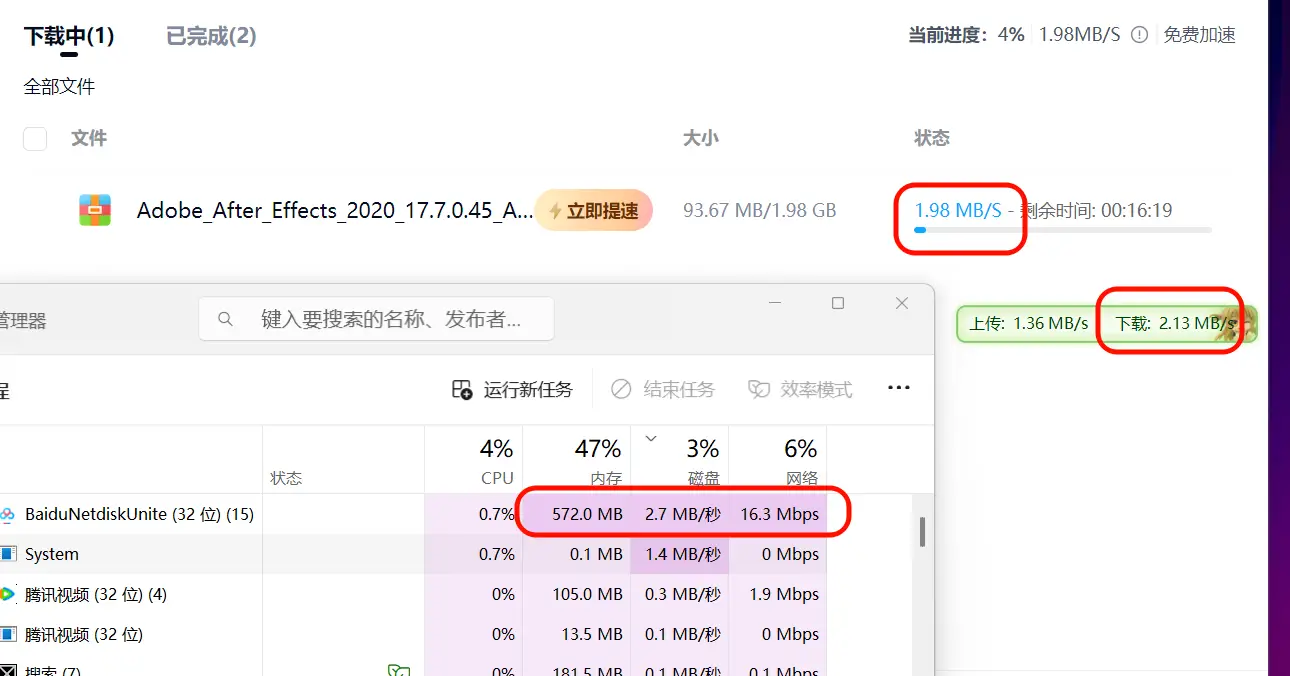
Task: Click the 免费加速 link
Action: tap(1199, 35)
